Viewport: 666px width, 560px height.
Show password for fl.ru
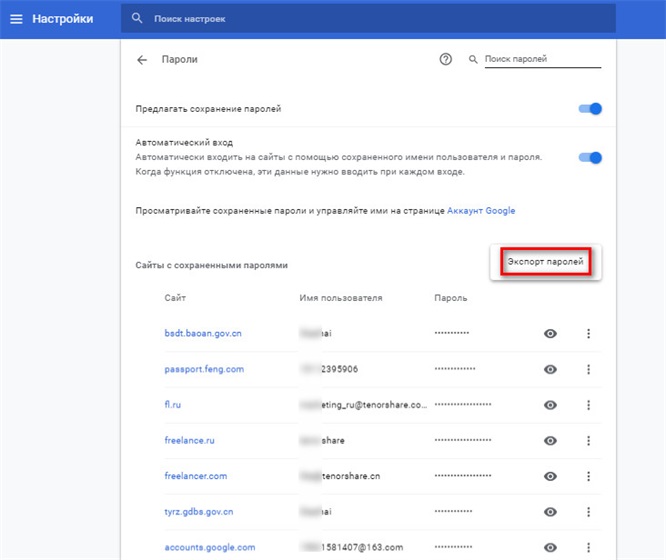pyautogui.click(x=550, y=405)
